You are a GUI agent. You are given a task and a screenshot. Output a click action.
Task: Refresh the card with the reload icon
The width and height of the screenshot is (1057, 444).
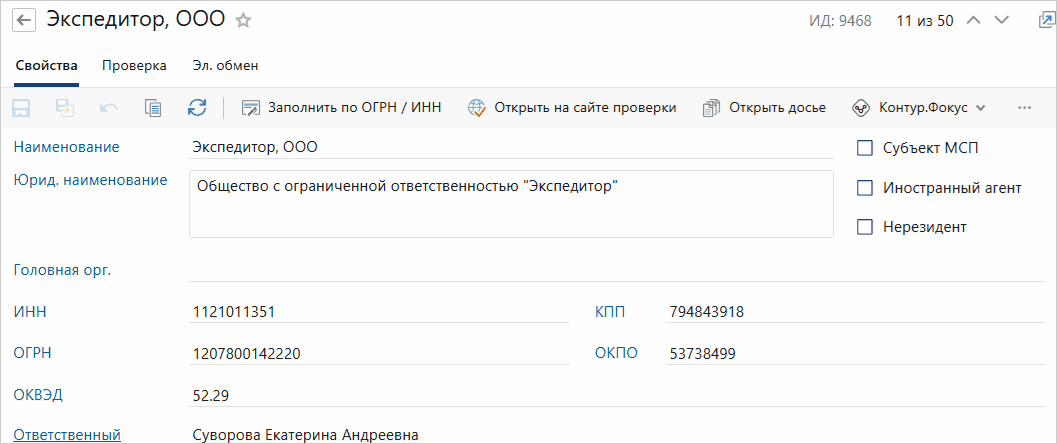coord(197,108)
